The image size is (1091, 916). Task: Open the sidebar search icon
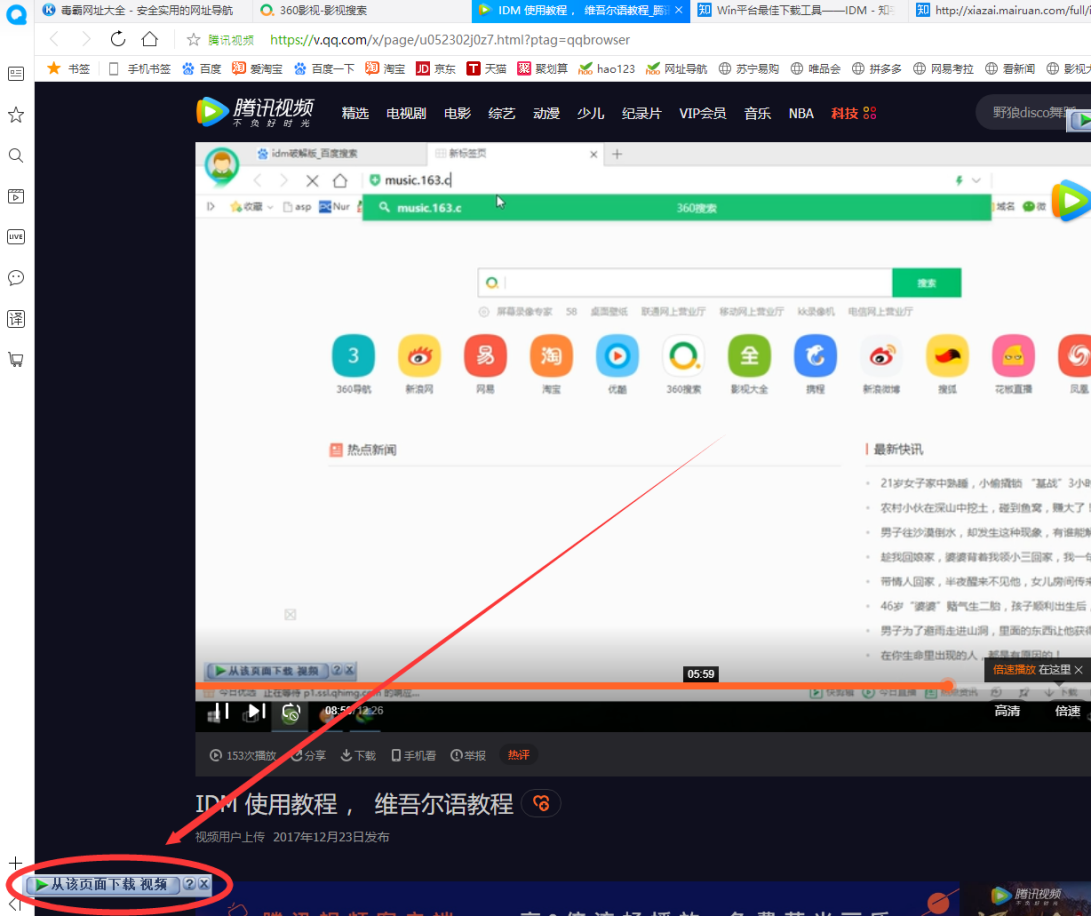[16, 155]
